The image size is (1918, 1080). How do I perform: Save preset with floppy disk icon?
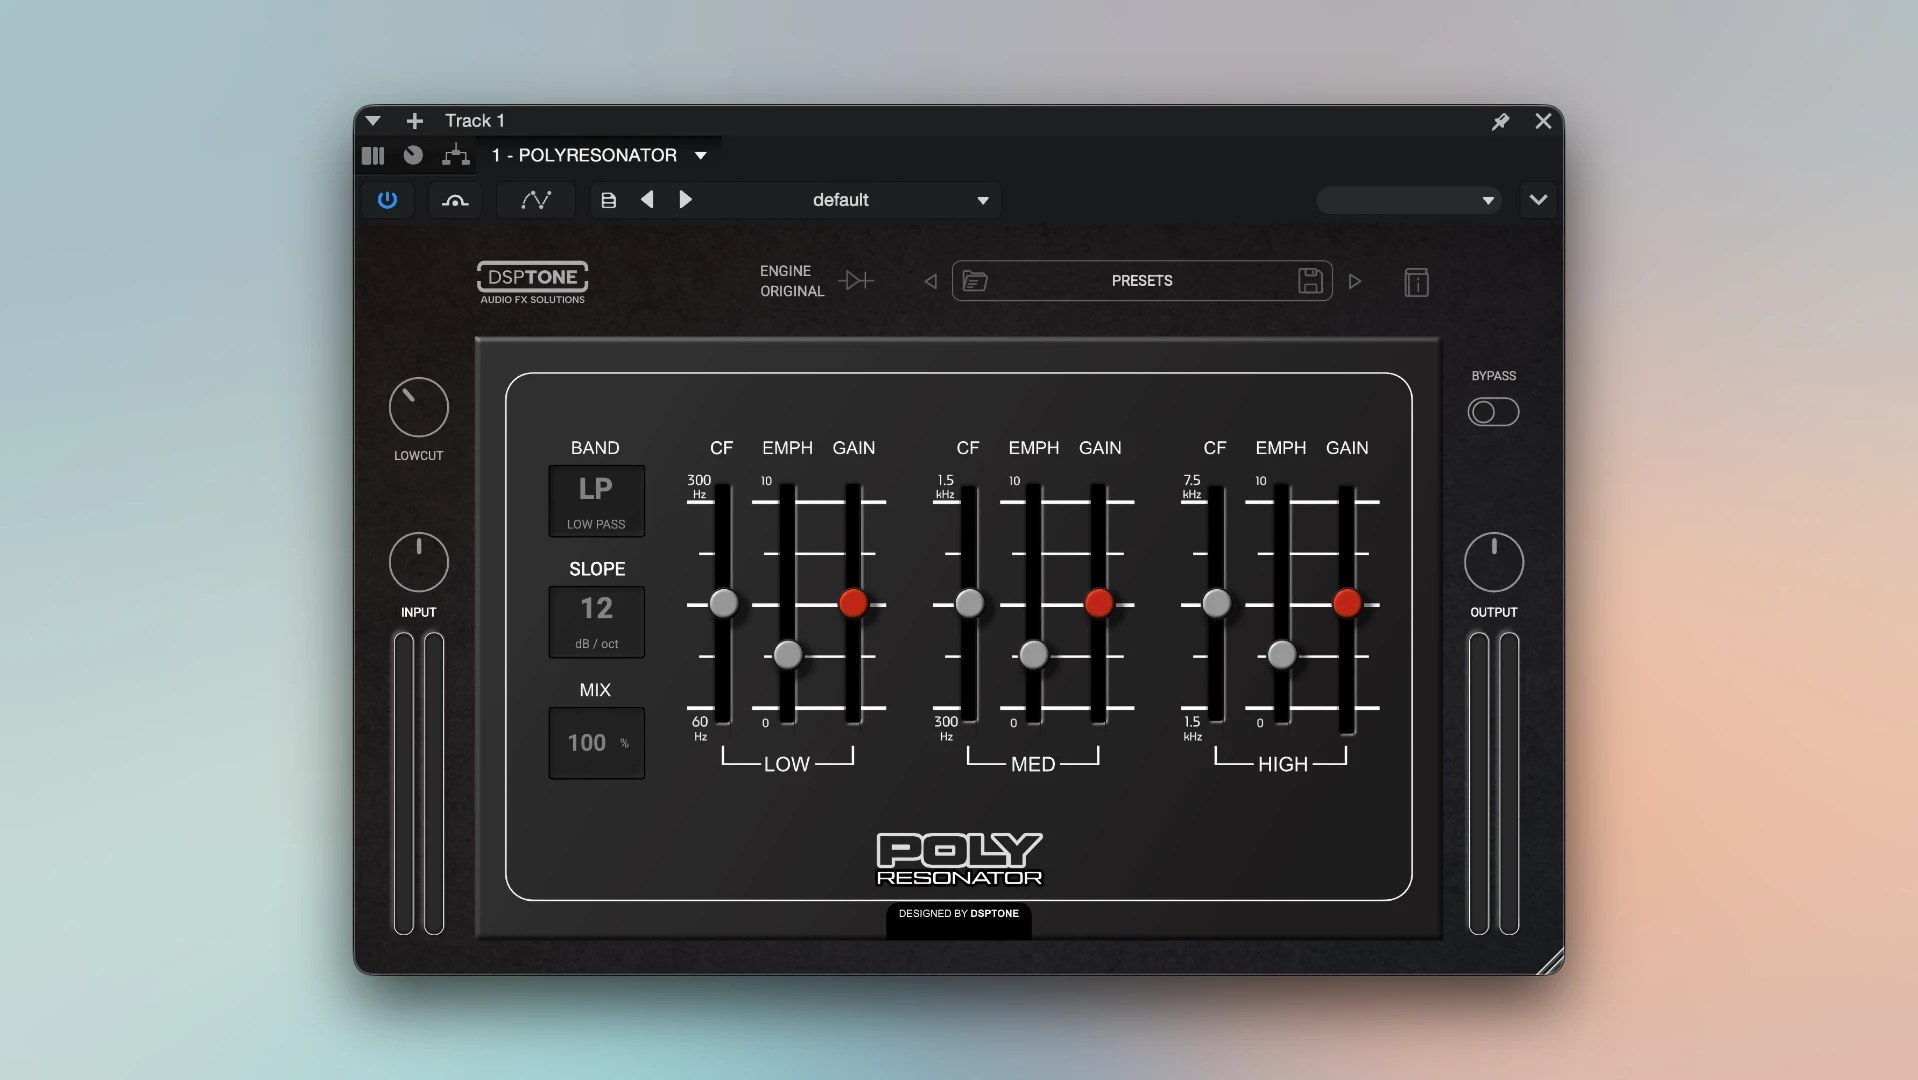[x=1310, y=281]
